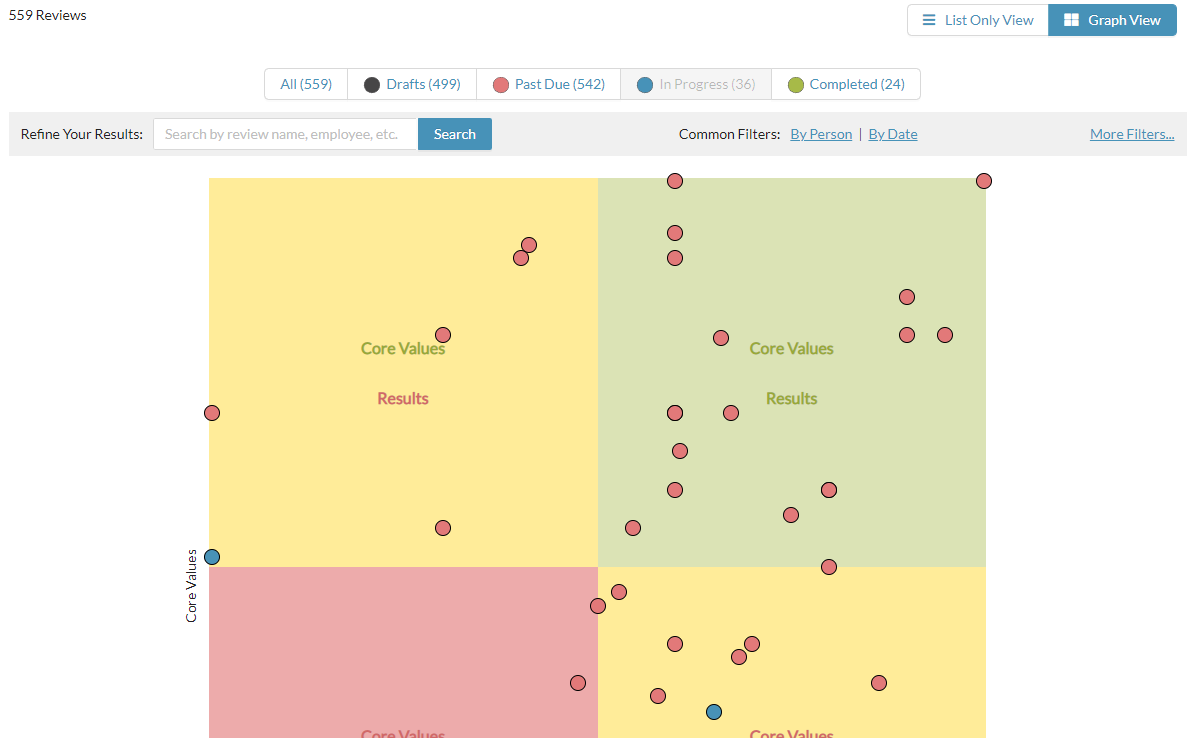Select the Completed (24) tab
Viewport: 1195px width, 738px height.
pos(846,84)
